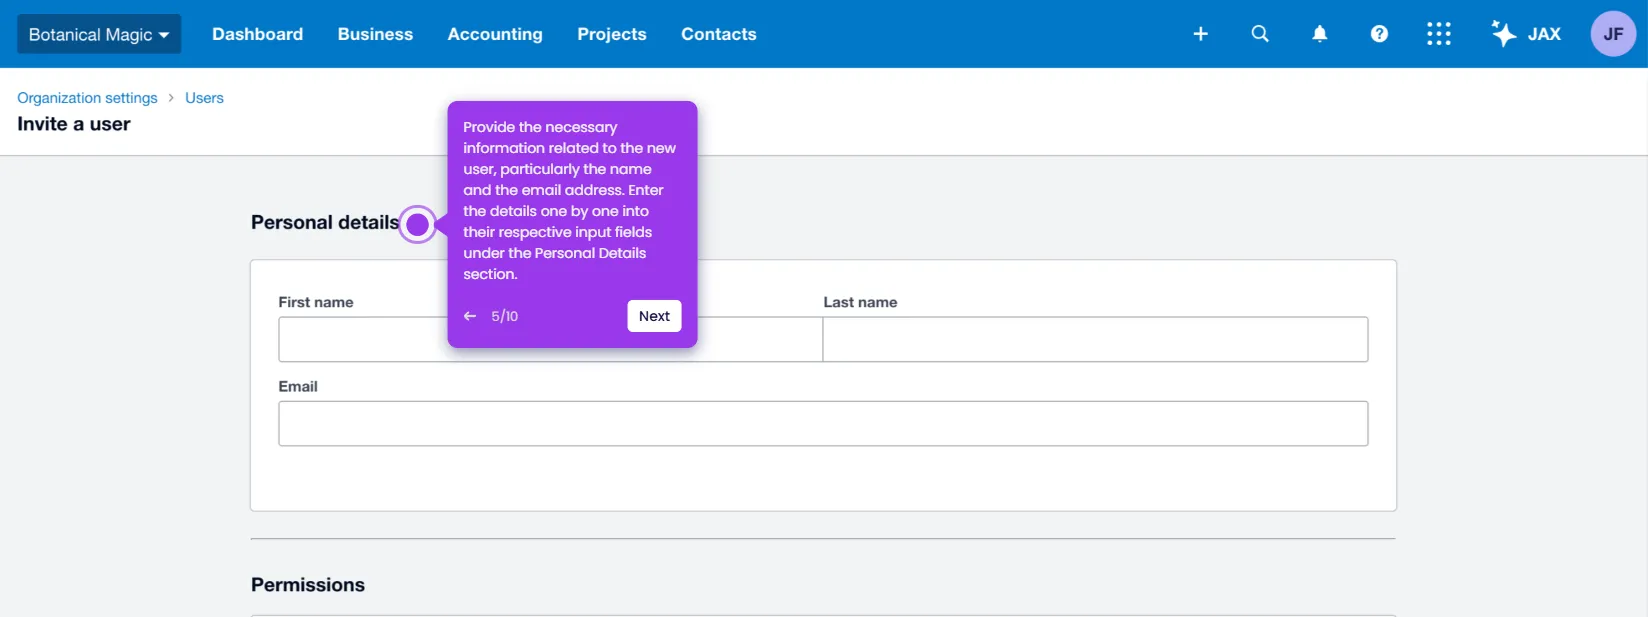Go to the Dashboard menu

[257, 34]
